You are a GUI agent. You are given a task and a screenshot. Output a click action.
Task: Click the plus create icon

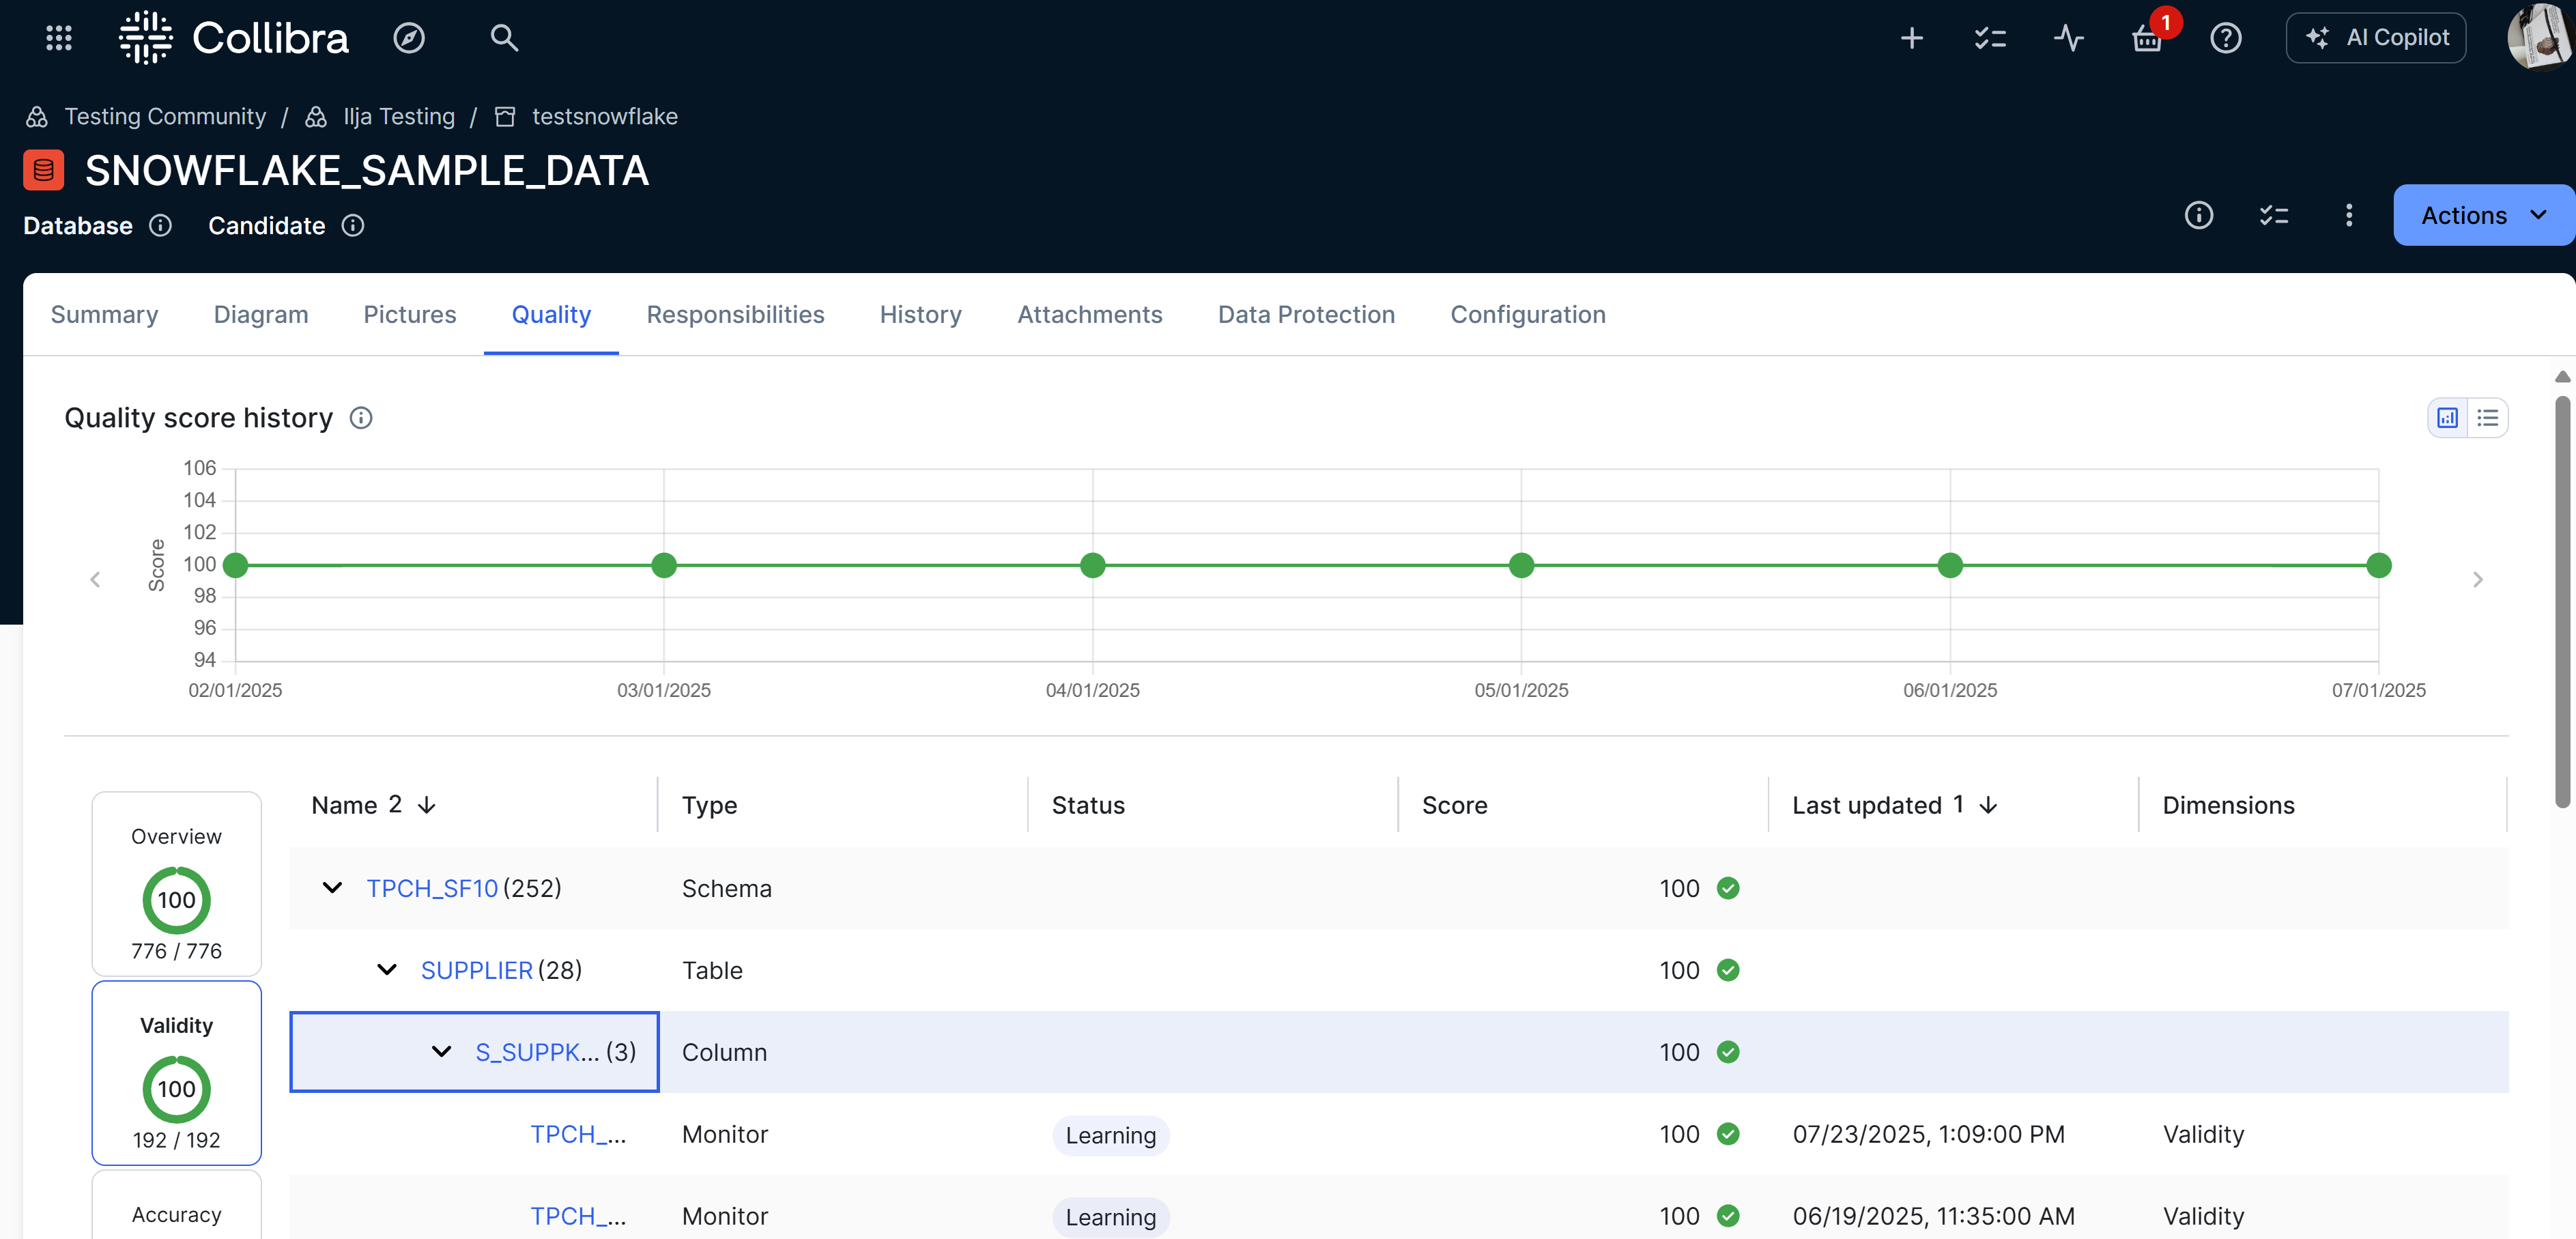(1911, 38)
